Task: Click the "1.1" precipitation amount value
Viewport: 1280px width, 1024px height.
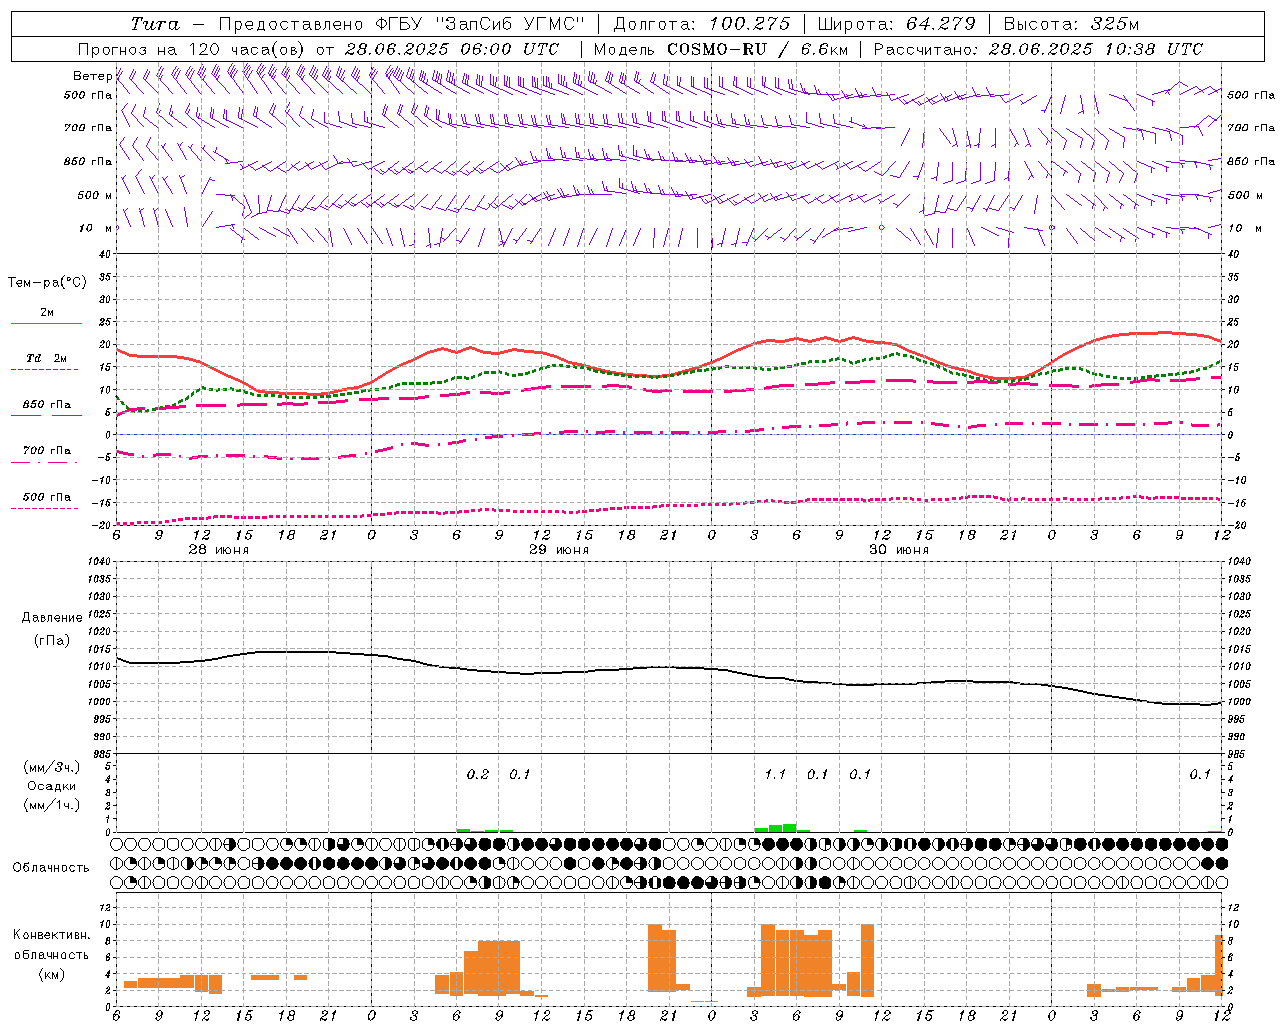Action: click(x=775, y=774)
